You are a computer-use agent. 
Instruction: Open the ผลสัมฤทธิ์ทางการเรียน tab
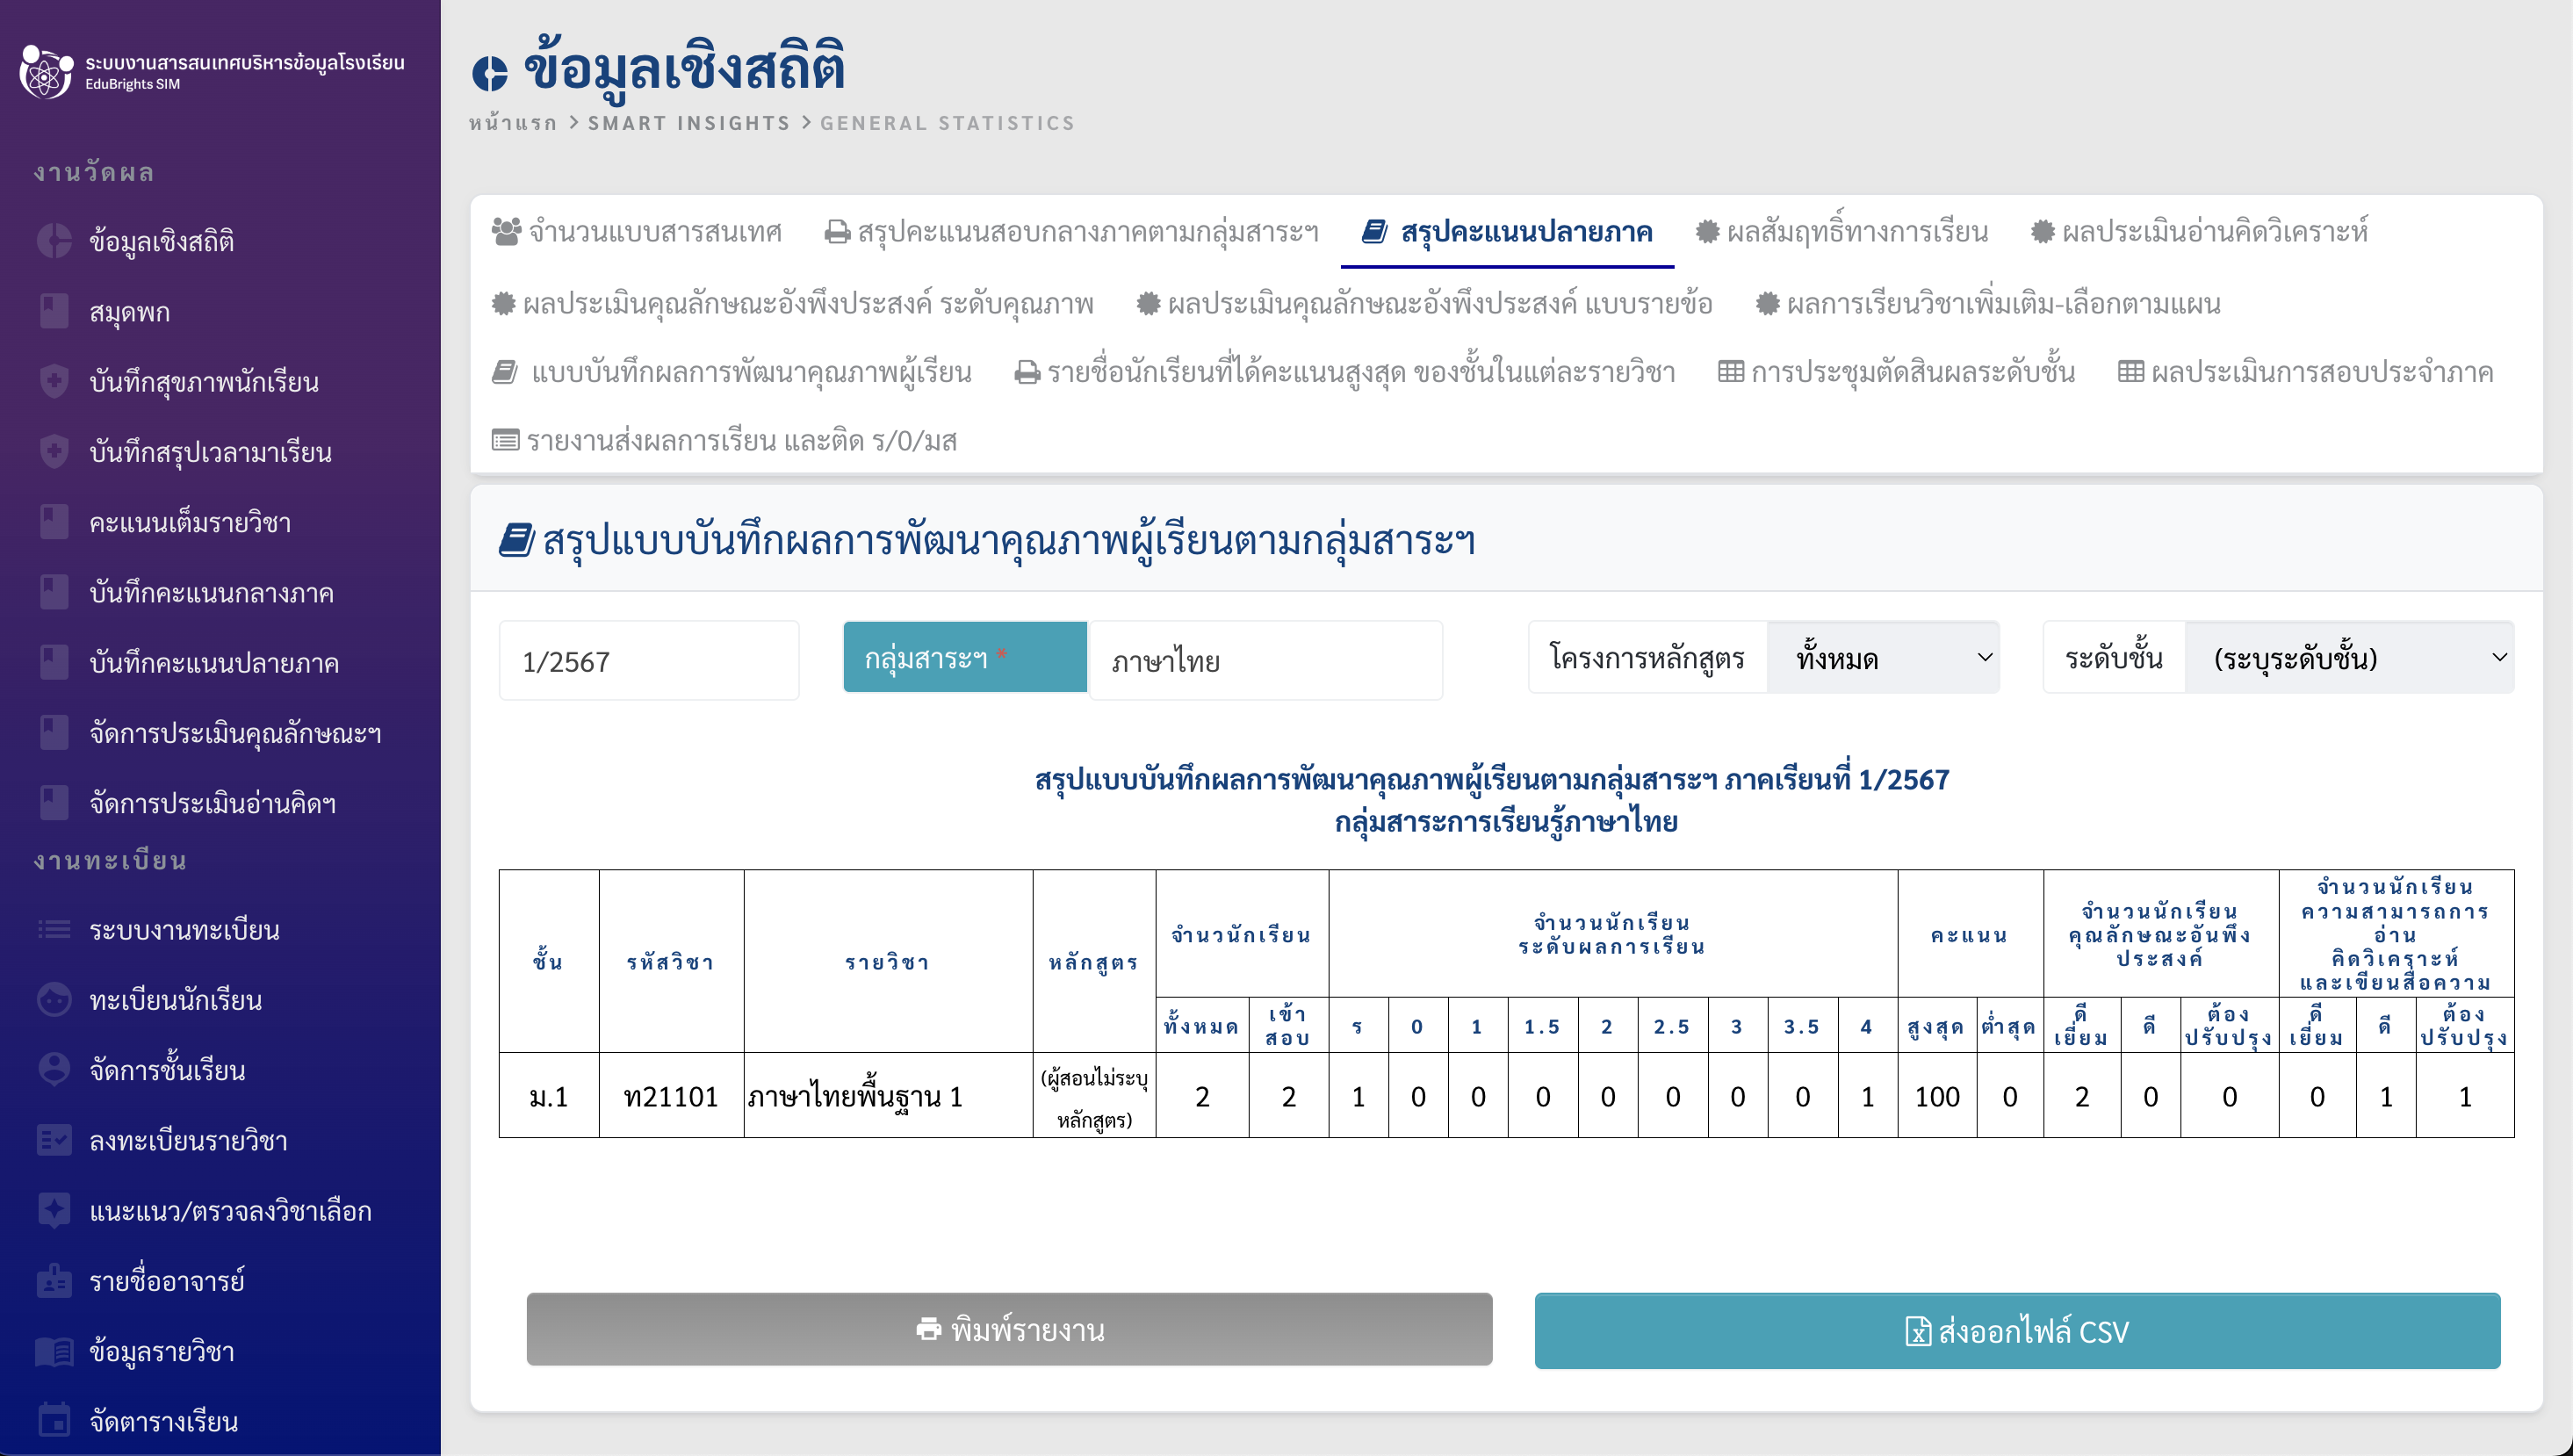pos(1842,232)
